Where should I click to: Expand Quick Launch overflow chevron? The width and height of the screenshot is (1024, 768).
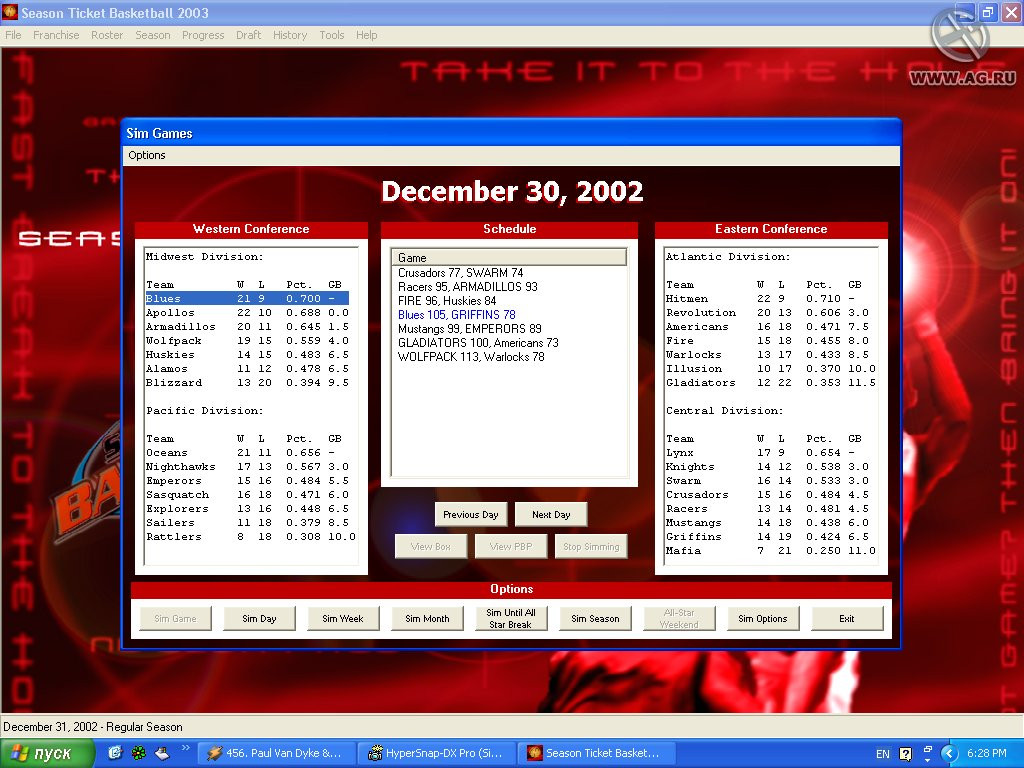(185, 748)
